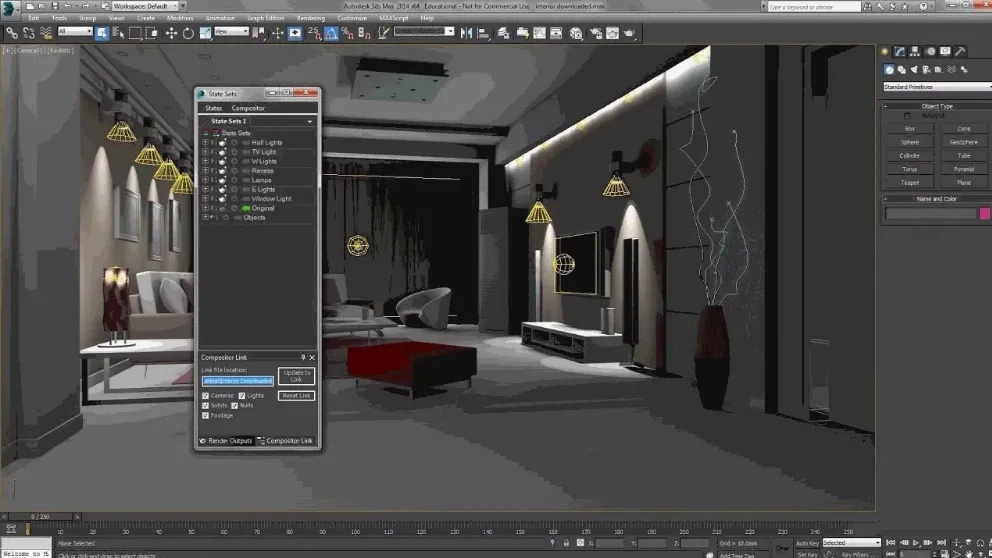Select the Rotate transform tool
Image resolution: width=992 pixels, height=558 pixels.
pyautogui.click(x=188, y=33)
